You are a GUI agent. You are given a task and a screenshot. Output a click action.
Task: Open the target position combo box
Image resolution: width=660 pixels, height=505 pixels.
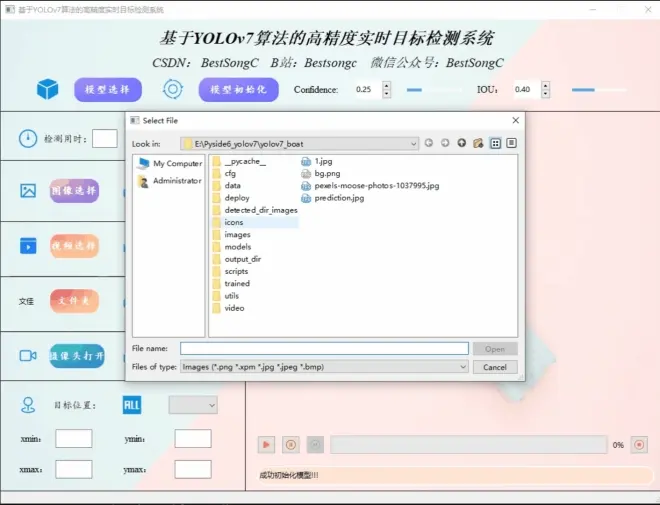click(193, 405)
